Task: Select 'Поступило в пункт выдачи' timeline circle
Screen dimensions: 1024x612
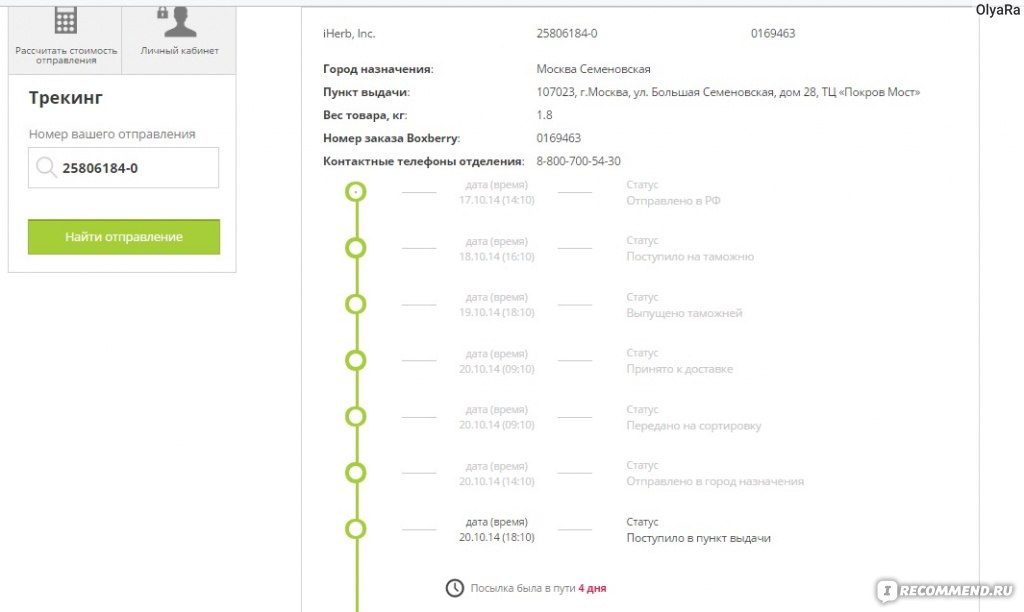Action: 355,529
